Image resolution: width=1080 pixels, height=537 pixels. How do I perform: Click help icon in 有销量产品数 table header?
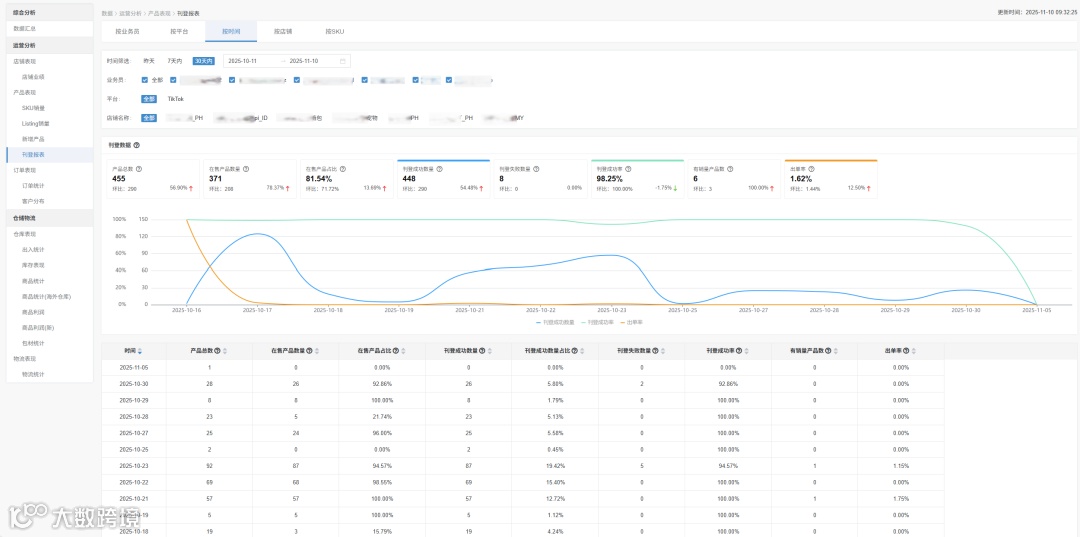(x=830, y=351)
